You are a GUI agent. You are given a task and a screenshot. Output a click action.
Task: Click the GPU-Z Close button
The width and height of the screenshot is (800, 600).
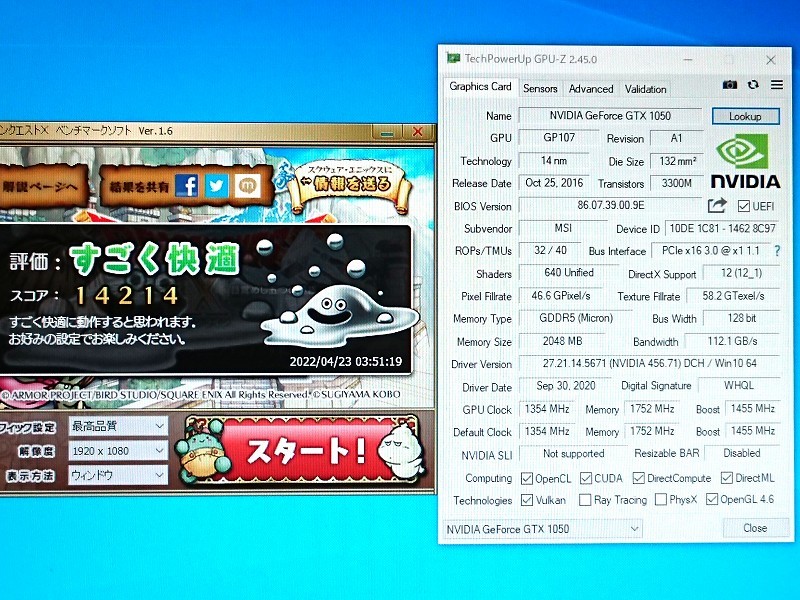click(755, 528)
